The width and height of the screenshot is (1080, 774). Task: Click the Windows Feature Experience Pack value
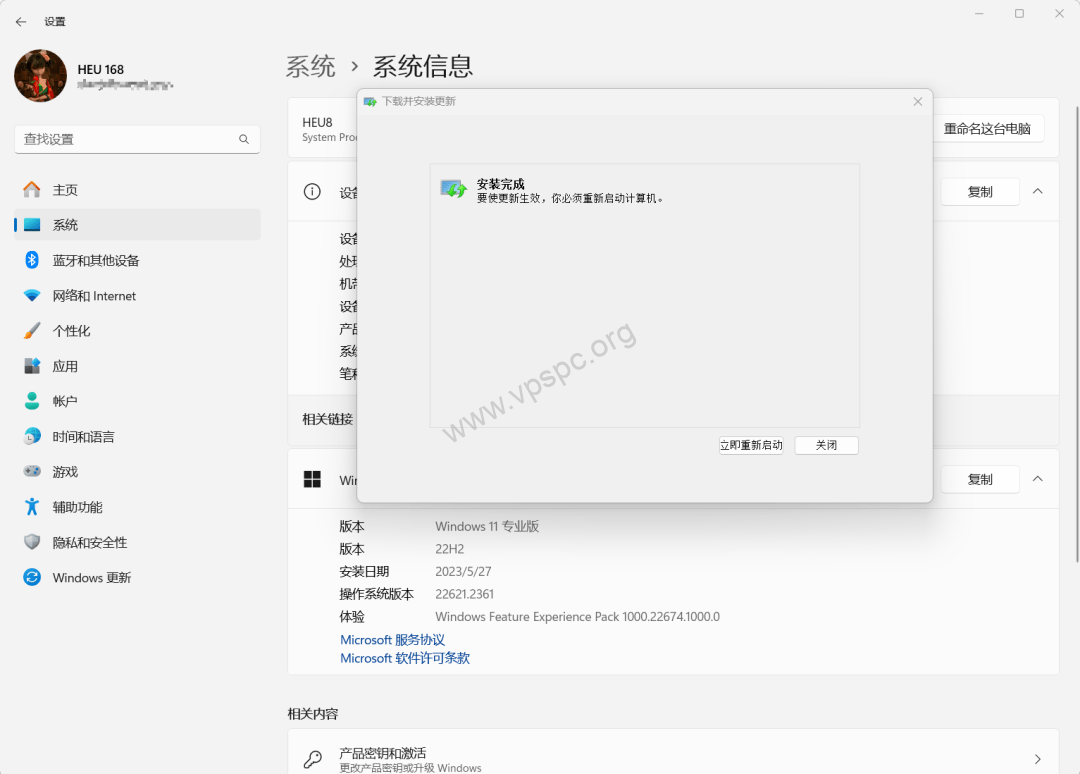coord(577,617)
